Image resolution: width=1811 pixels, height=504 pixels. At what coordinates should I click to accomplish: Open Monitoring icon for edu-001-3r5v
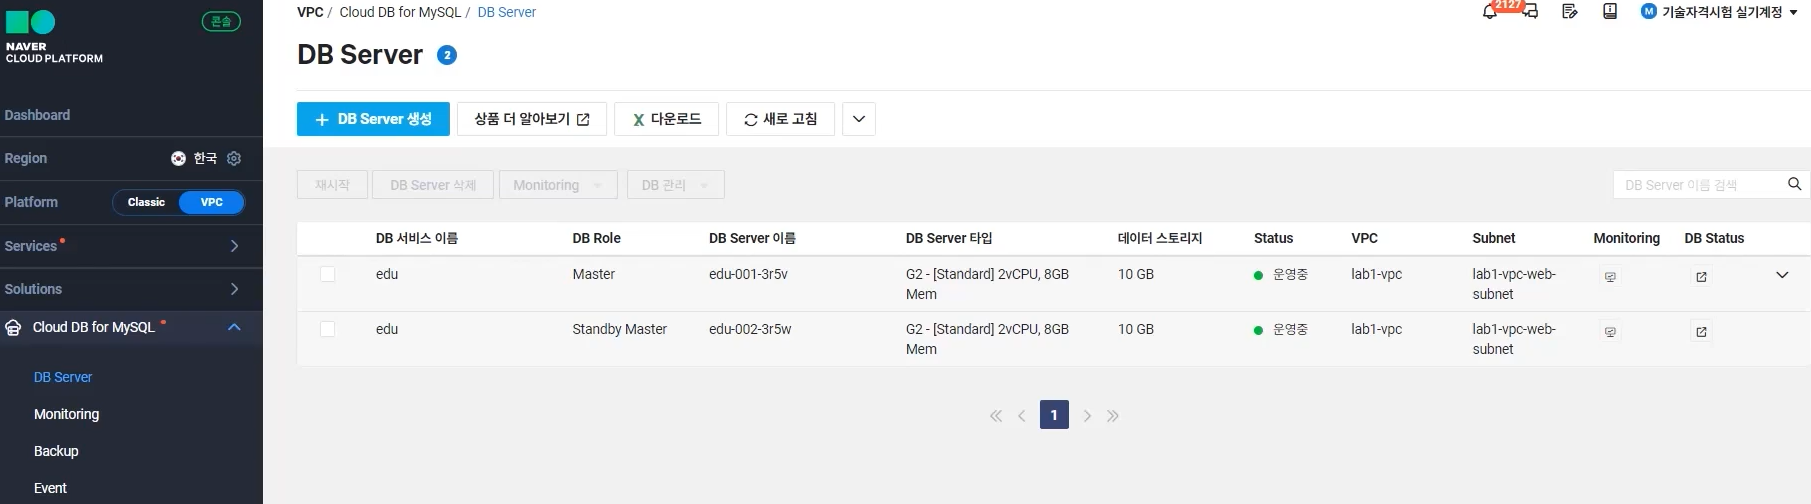click(x=1610, y=277)
